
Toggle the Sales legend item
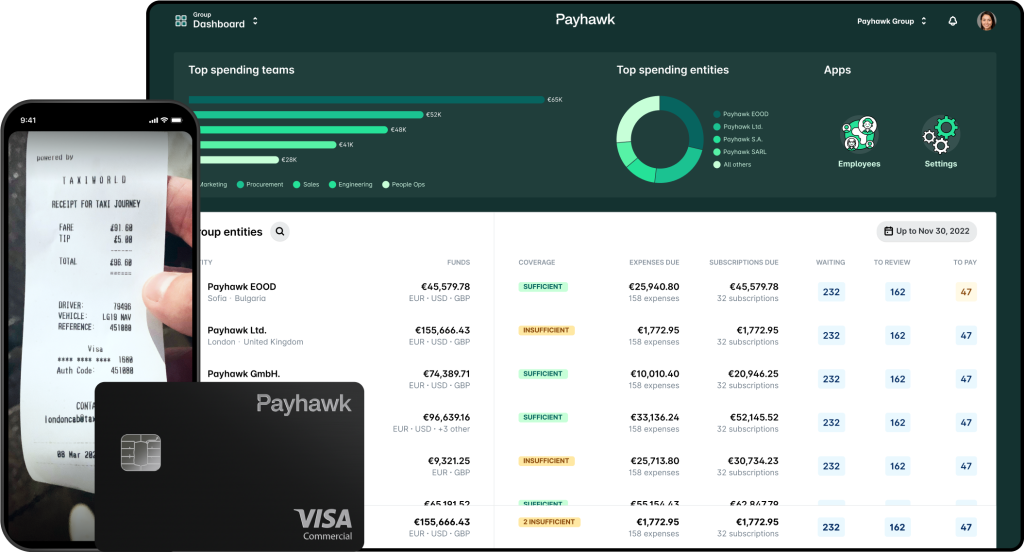point(306,185)
